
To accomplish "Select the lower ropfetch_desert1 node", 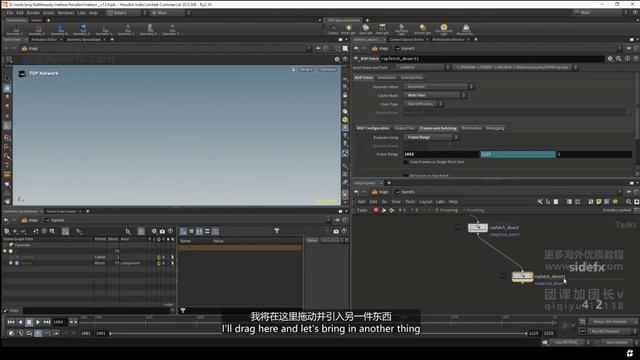I will click(522, 277).
